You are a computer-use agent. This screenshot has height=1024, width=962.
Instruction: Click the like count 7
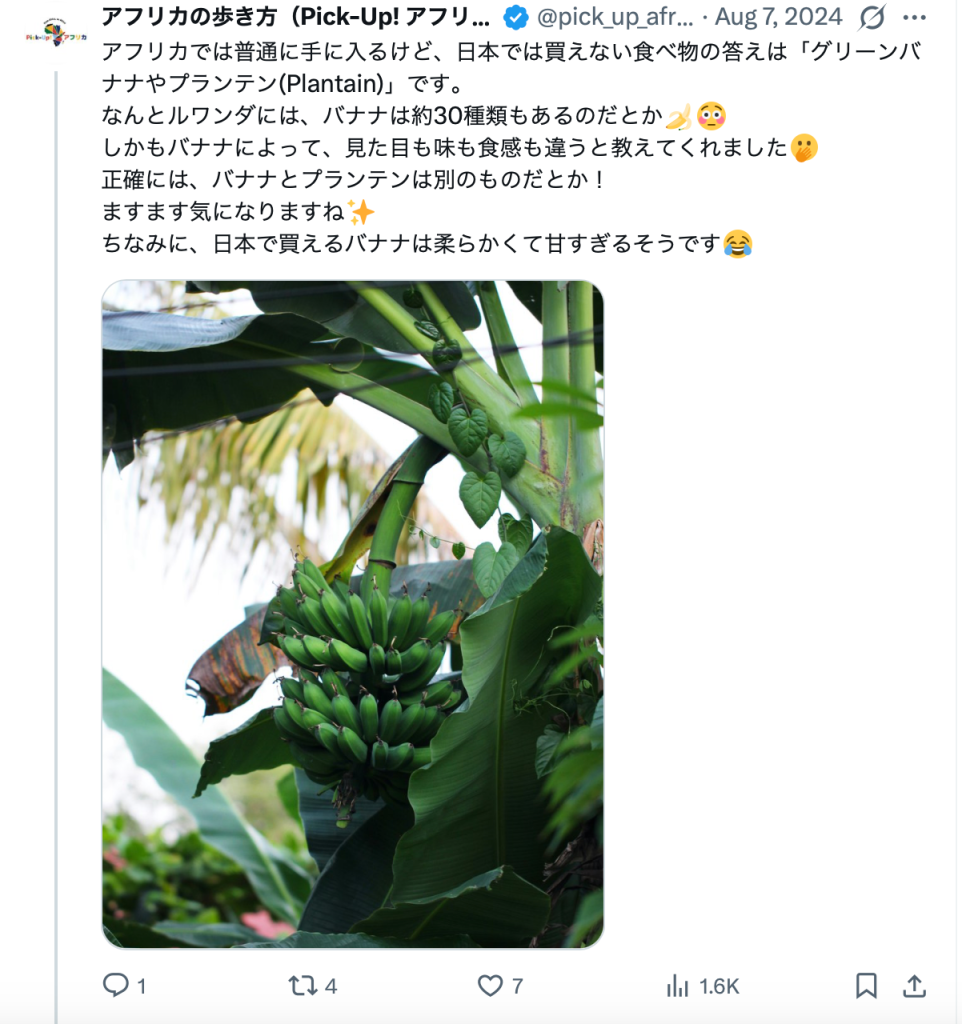click(x=517, y=986)
